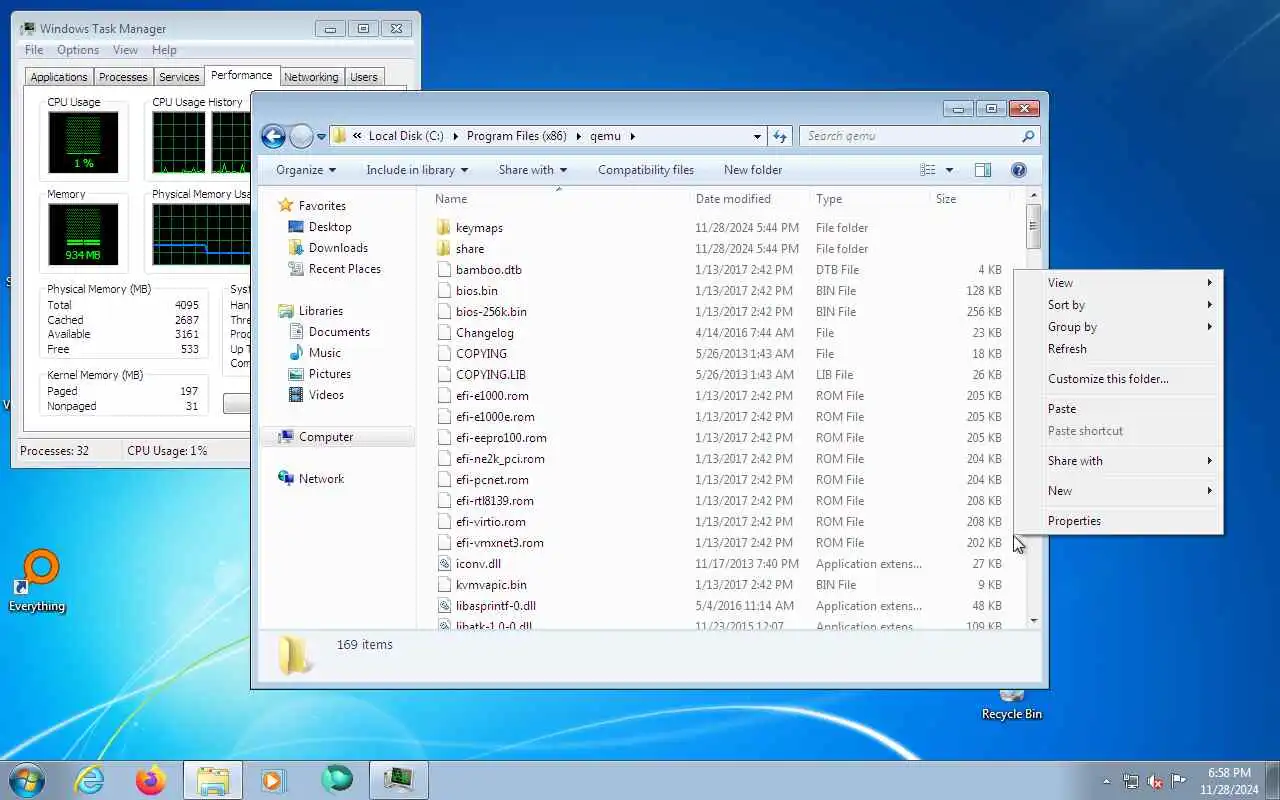Click the Search qemu input field
The image size is (1280, 800).
(x=910, y=136)
